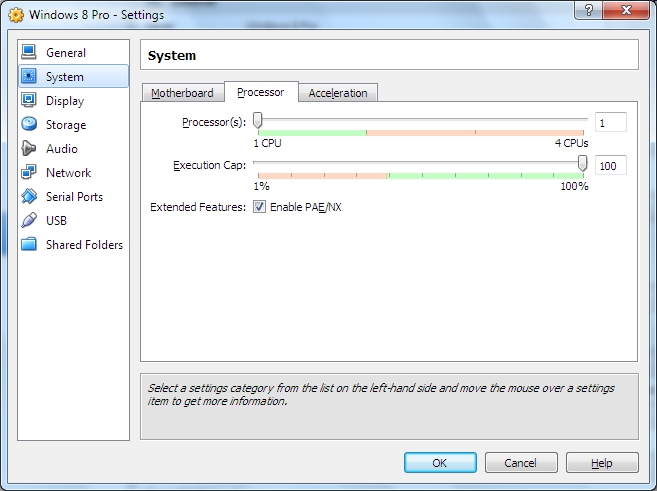
Task: Select the USB label in the category list
Action: [x=56, y=220]
